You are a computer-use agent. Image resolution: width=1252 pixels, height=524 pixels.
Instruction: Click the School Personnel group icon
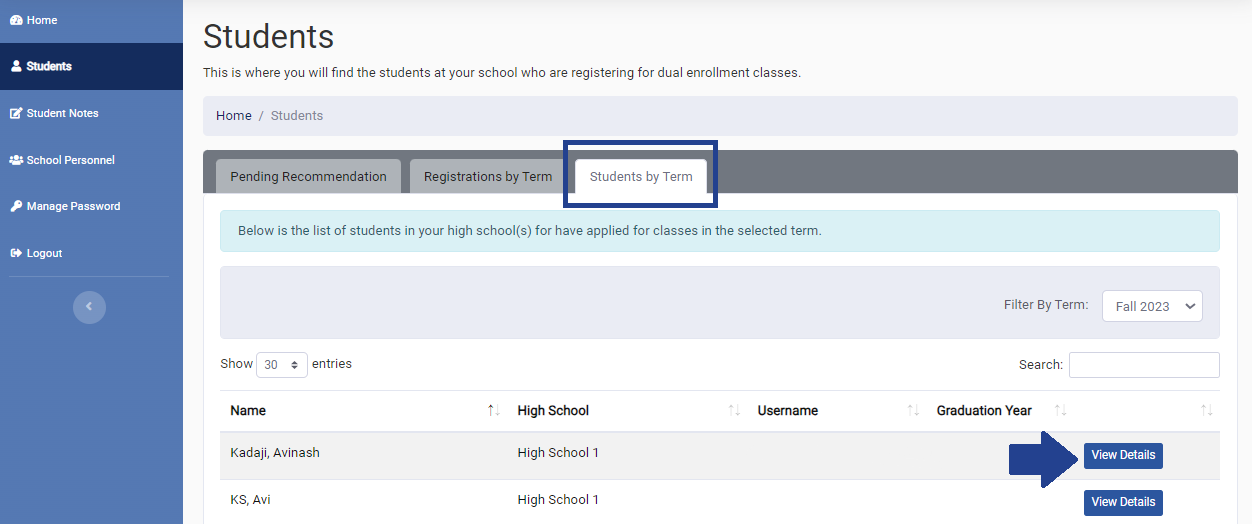point(17,160)
